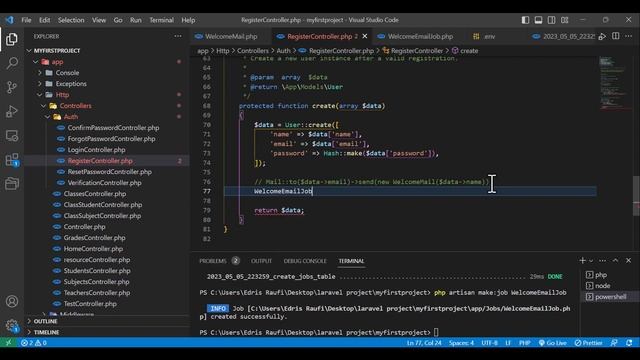Open editor more actions ellipsis
The height and width of the screenshot is (360, 640).
coord(629,36)
